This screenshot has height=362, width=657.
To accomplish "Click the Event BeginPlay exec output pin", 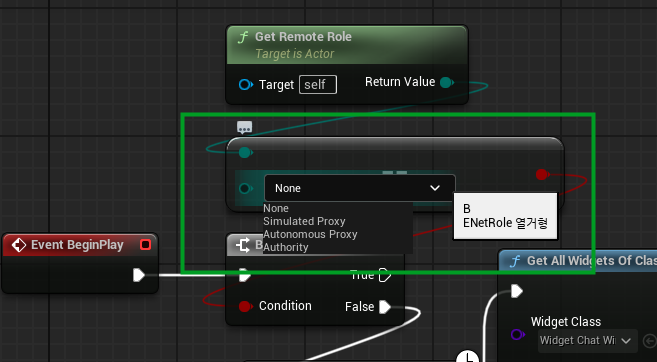I will tap(139, 275).
